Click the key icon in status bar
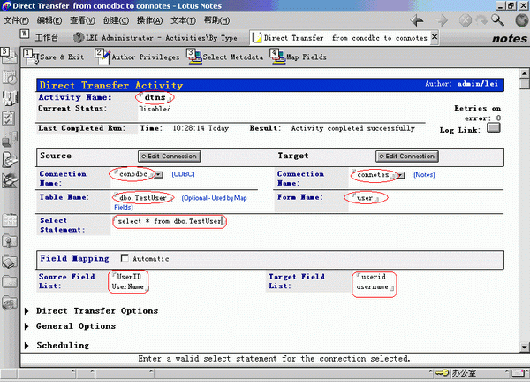This screenshot has width=530, height=382. point(441,373)
